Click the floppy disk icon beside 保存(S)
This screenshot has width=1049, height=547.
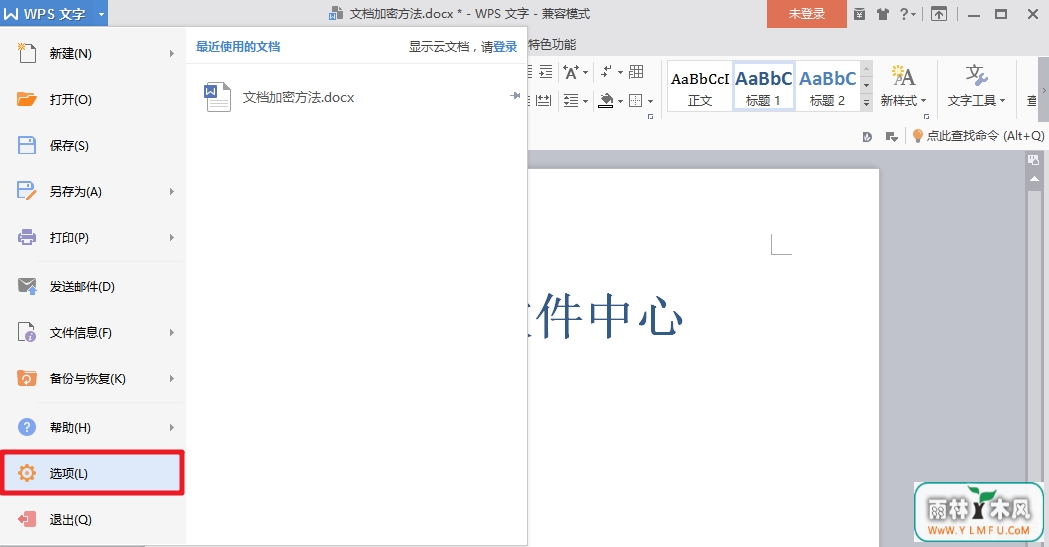27,145
